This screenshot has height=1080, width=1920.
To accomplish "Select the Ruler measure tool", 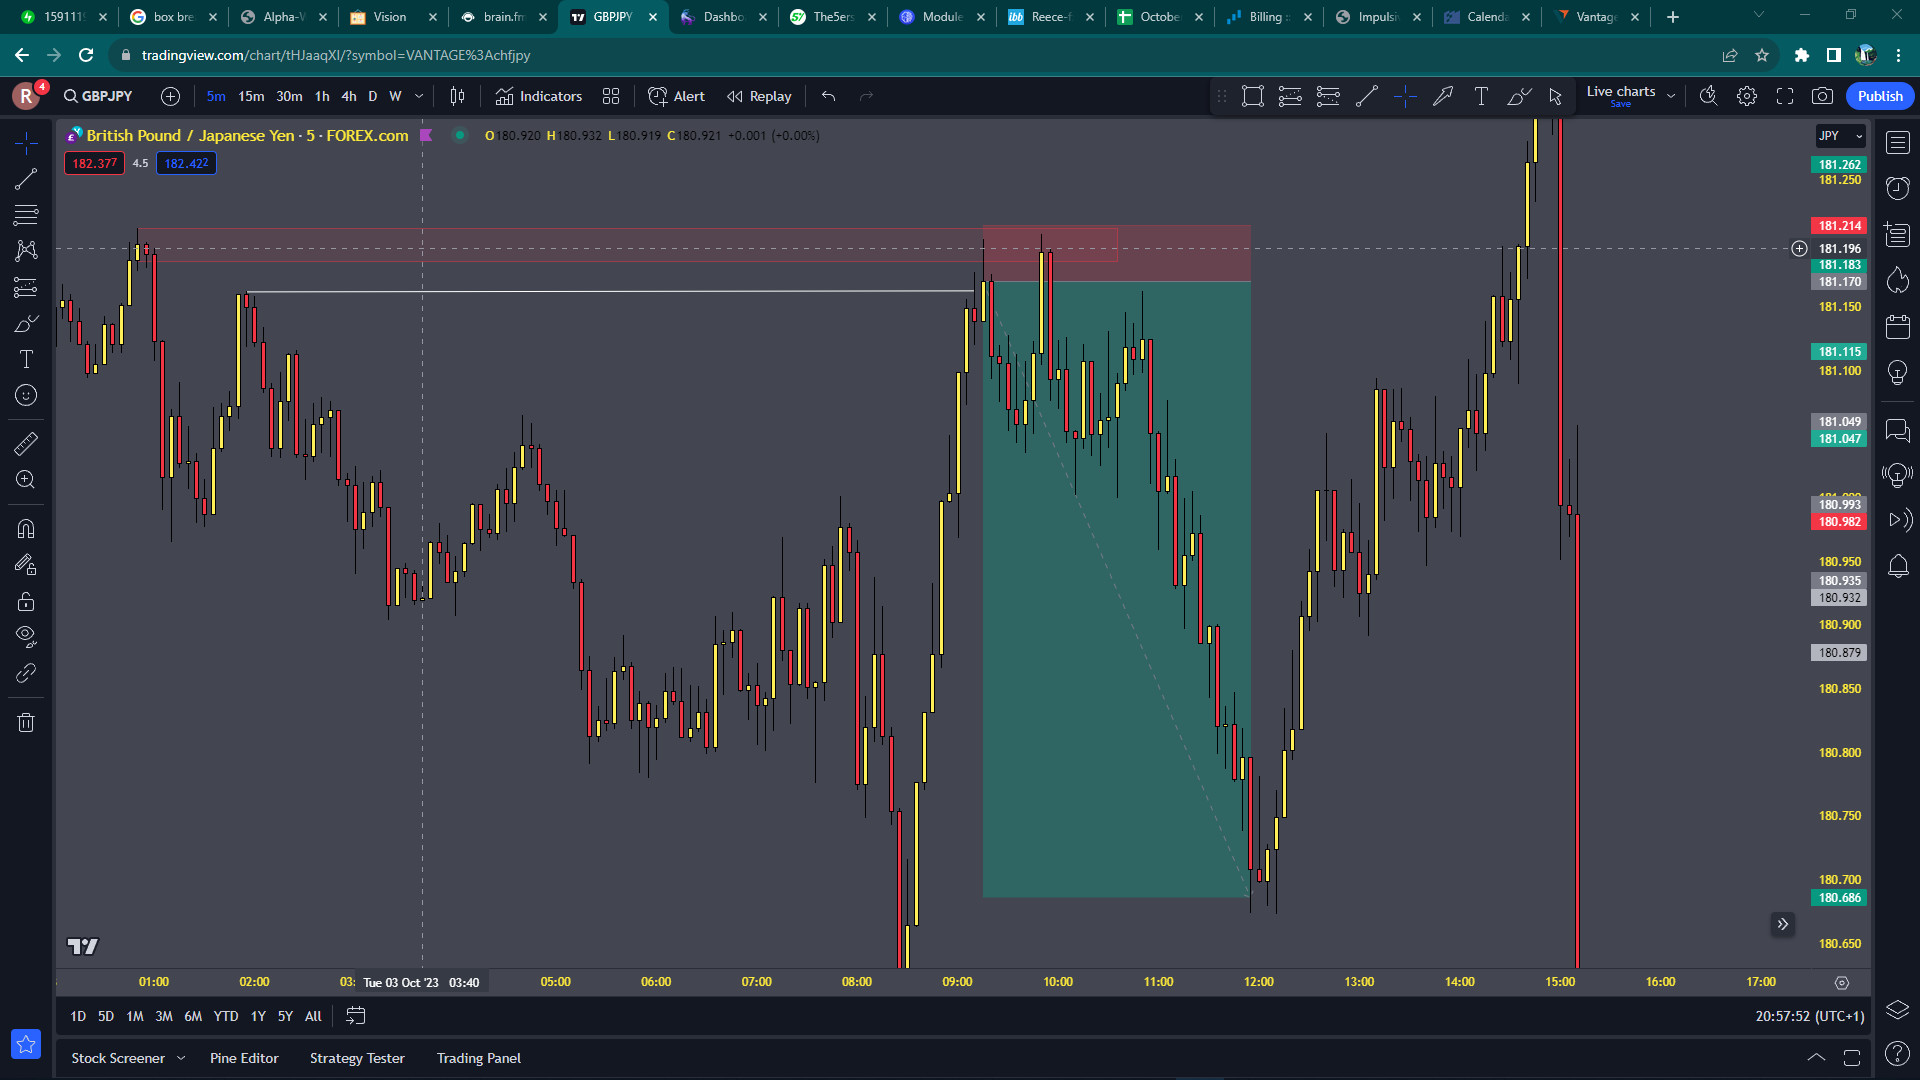I will 26,443.
